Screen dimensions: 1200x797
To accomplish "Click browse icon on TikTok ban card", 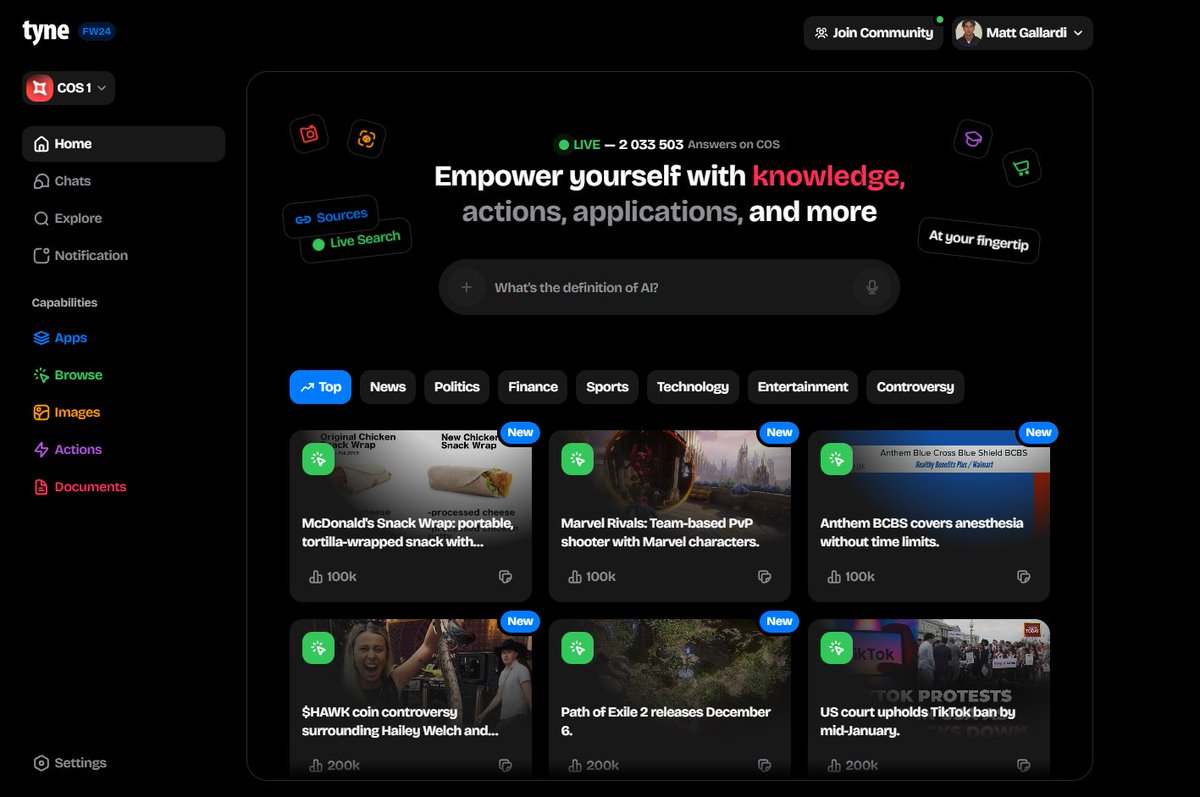I will (836, 648).
